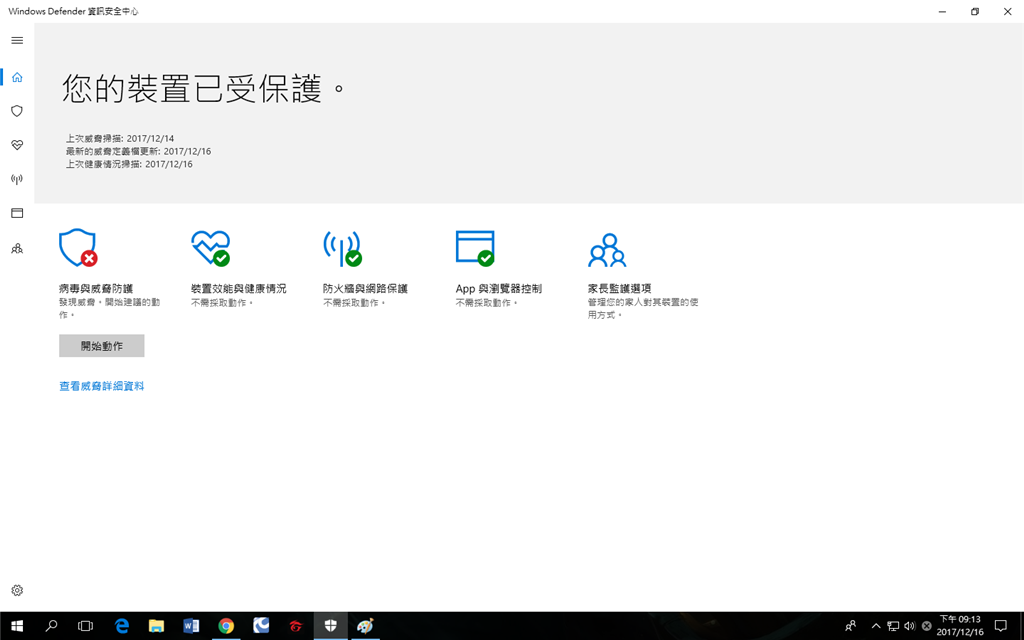Show hidden system tray icons

click(x=876, y=626)
